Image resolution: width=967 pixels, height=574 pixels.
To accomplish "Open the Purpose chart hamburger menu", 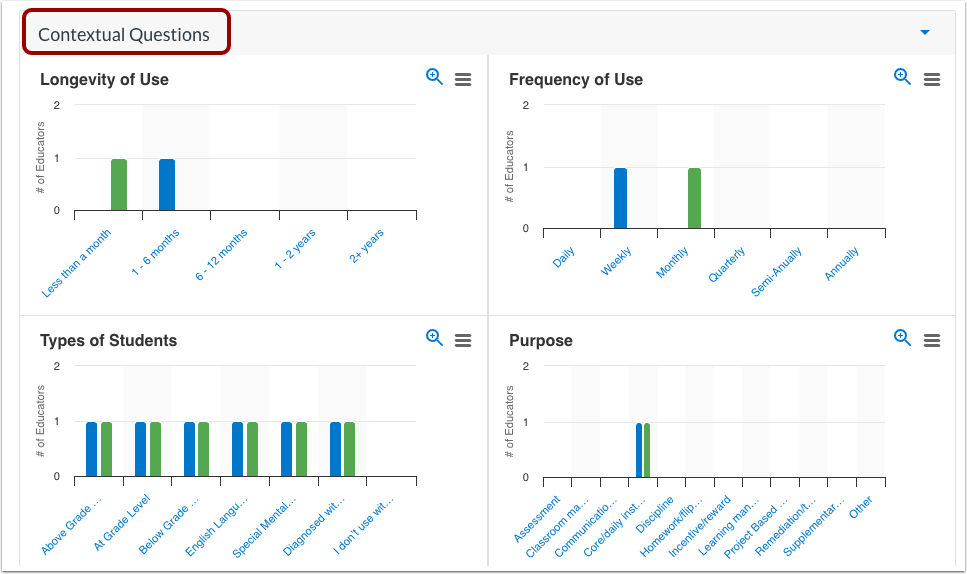I will 932,340.
